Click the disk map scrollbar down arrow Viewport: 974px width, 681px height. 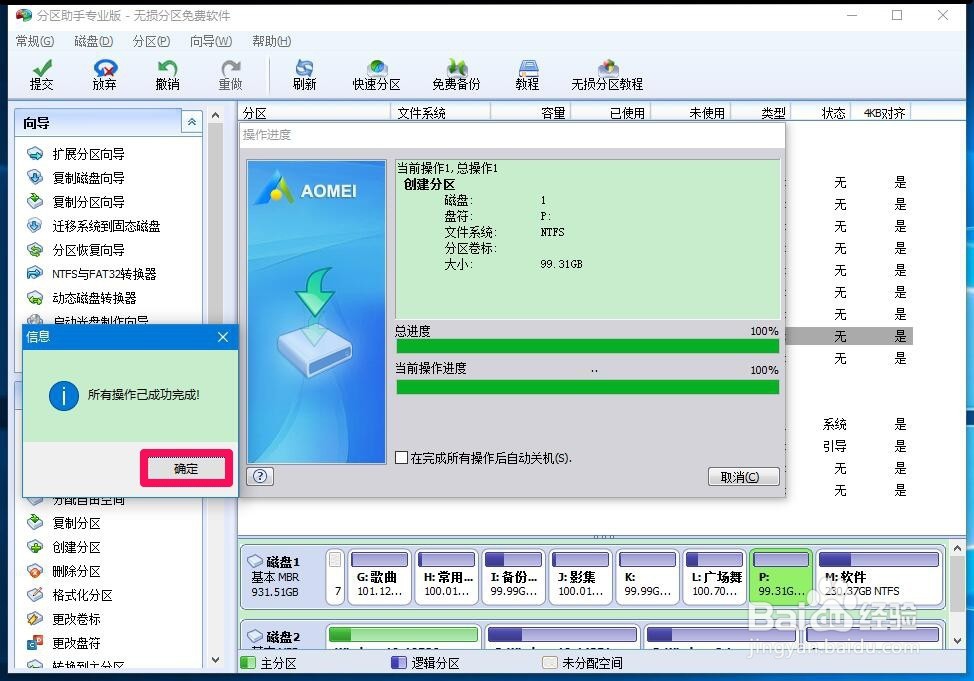click(957, 641)
